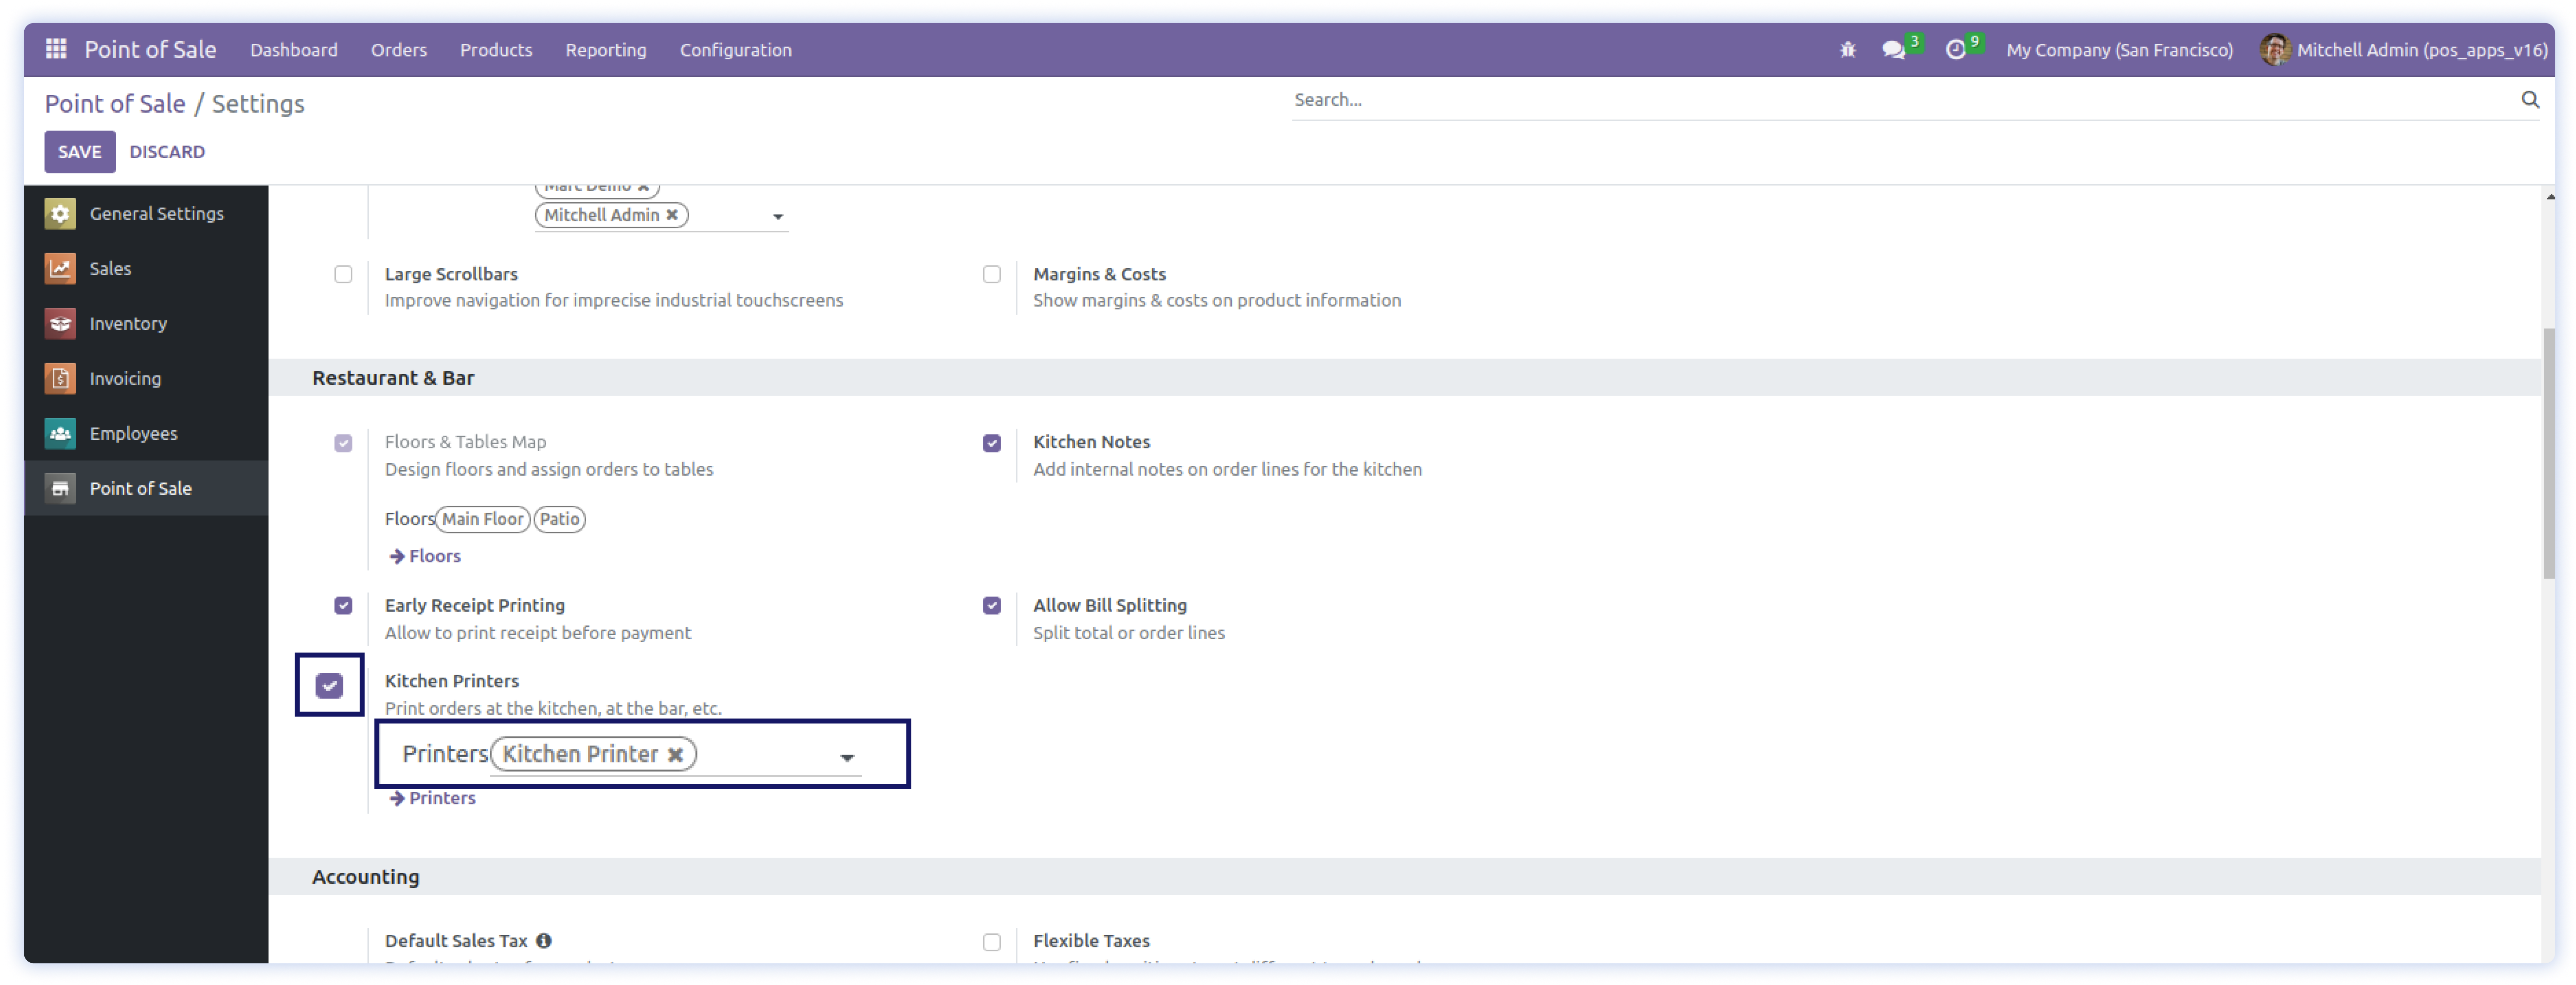Open the Products menu
The height and width of the screenshot is (985, 2576).
coord(496,50)
